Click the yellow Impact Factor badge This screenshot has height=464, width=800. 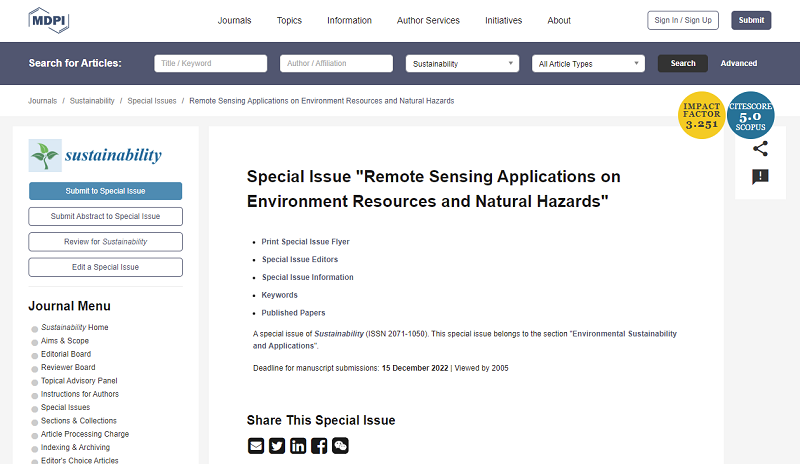(x=701, y=115)
